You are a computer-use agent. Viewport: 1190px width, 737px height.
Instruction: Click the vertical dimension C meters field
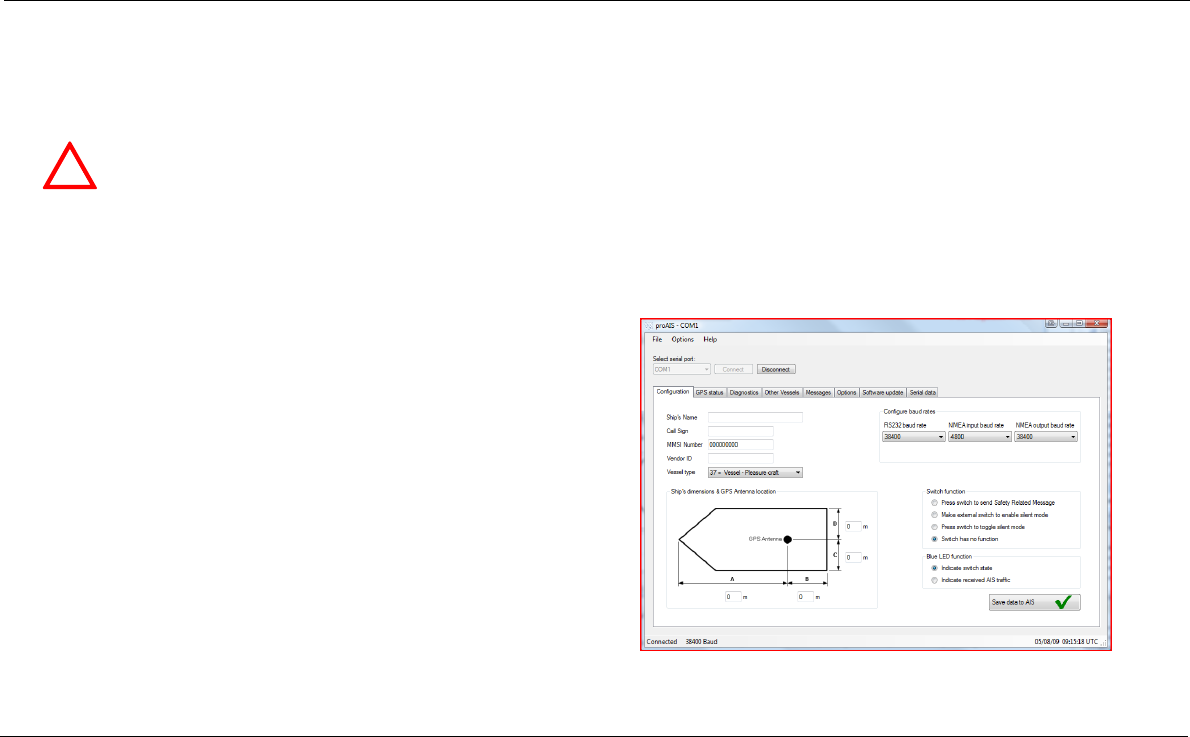853,557
